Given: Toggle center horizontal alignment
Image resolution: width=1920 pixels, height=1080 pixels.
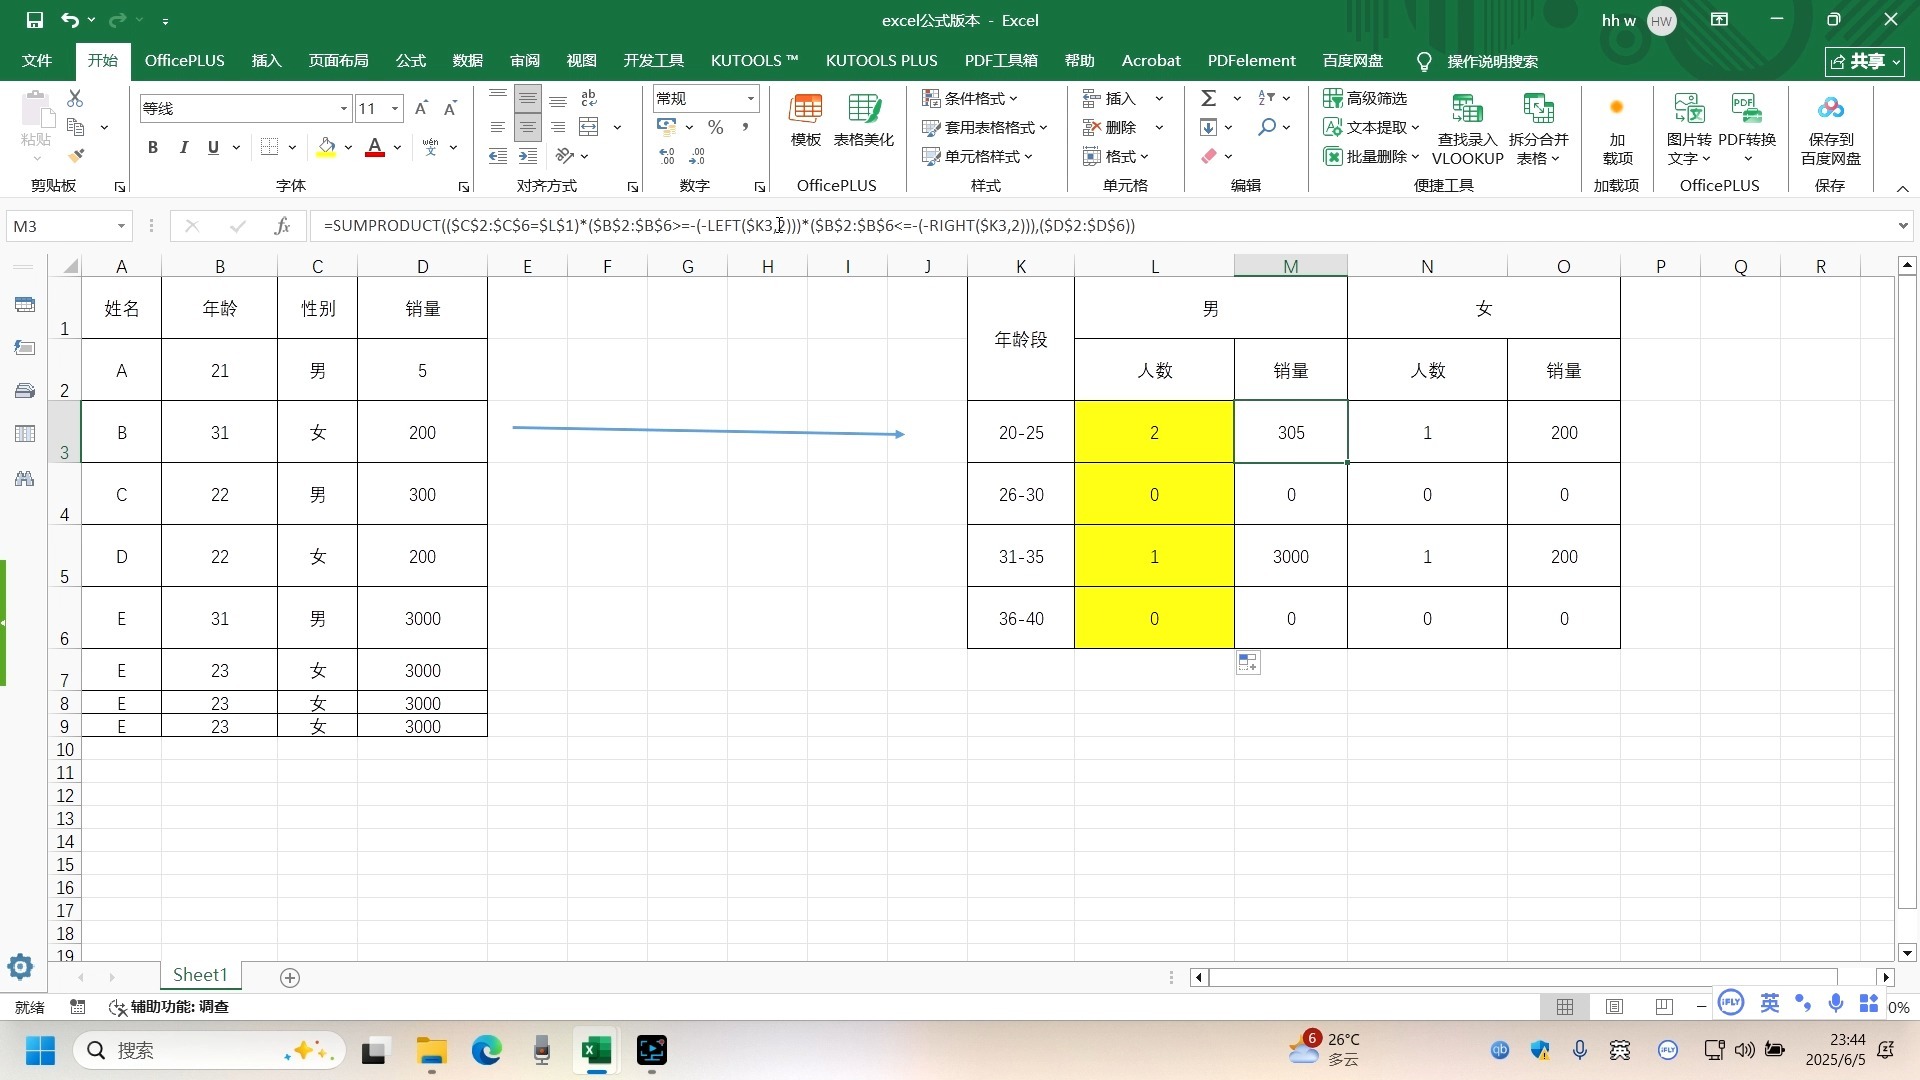Looking at the screenshot, I should coord(528,127).
